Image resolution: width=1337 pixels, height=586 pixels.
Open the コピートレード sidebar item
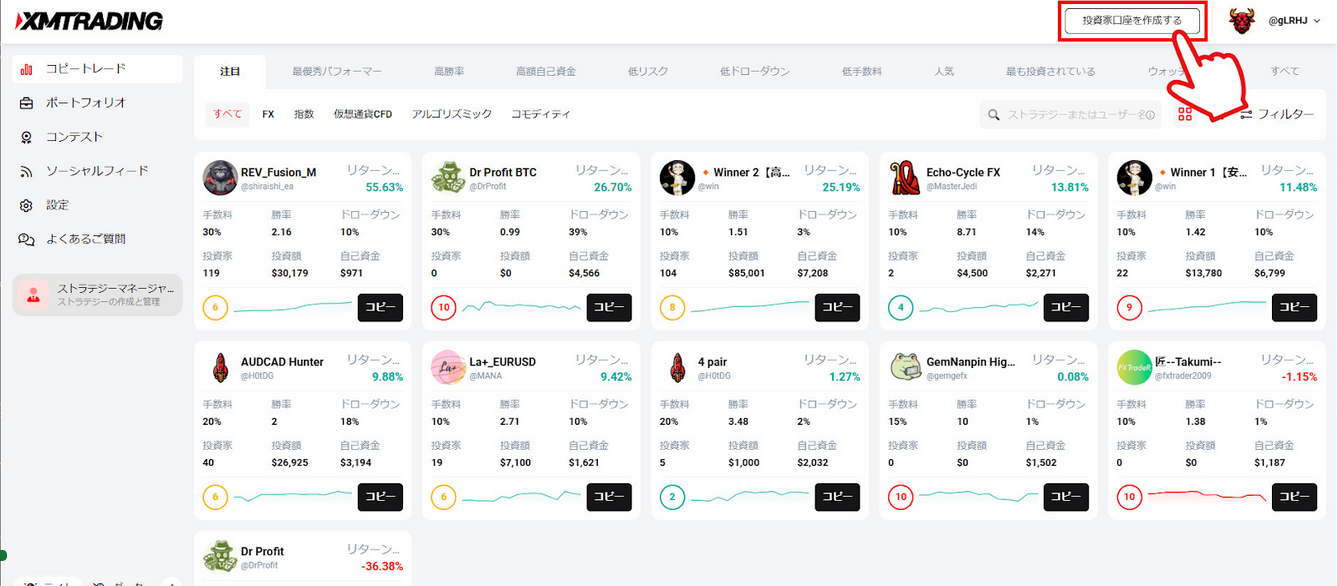coord(97,69)
